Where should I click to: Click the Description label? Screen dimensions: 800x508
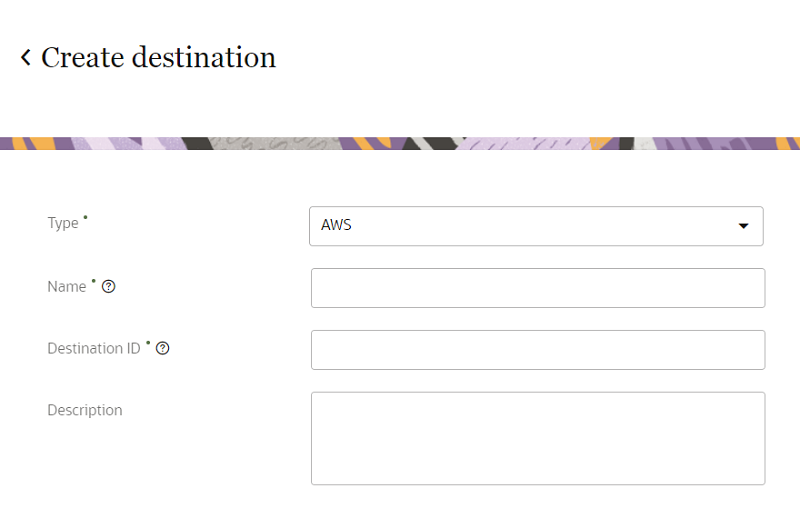(85, 410)
